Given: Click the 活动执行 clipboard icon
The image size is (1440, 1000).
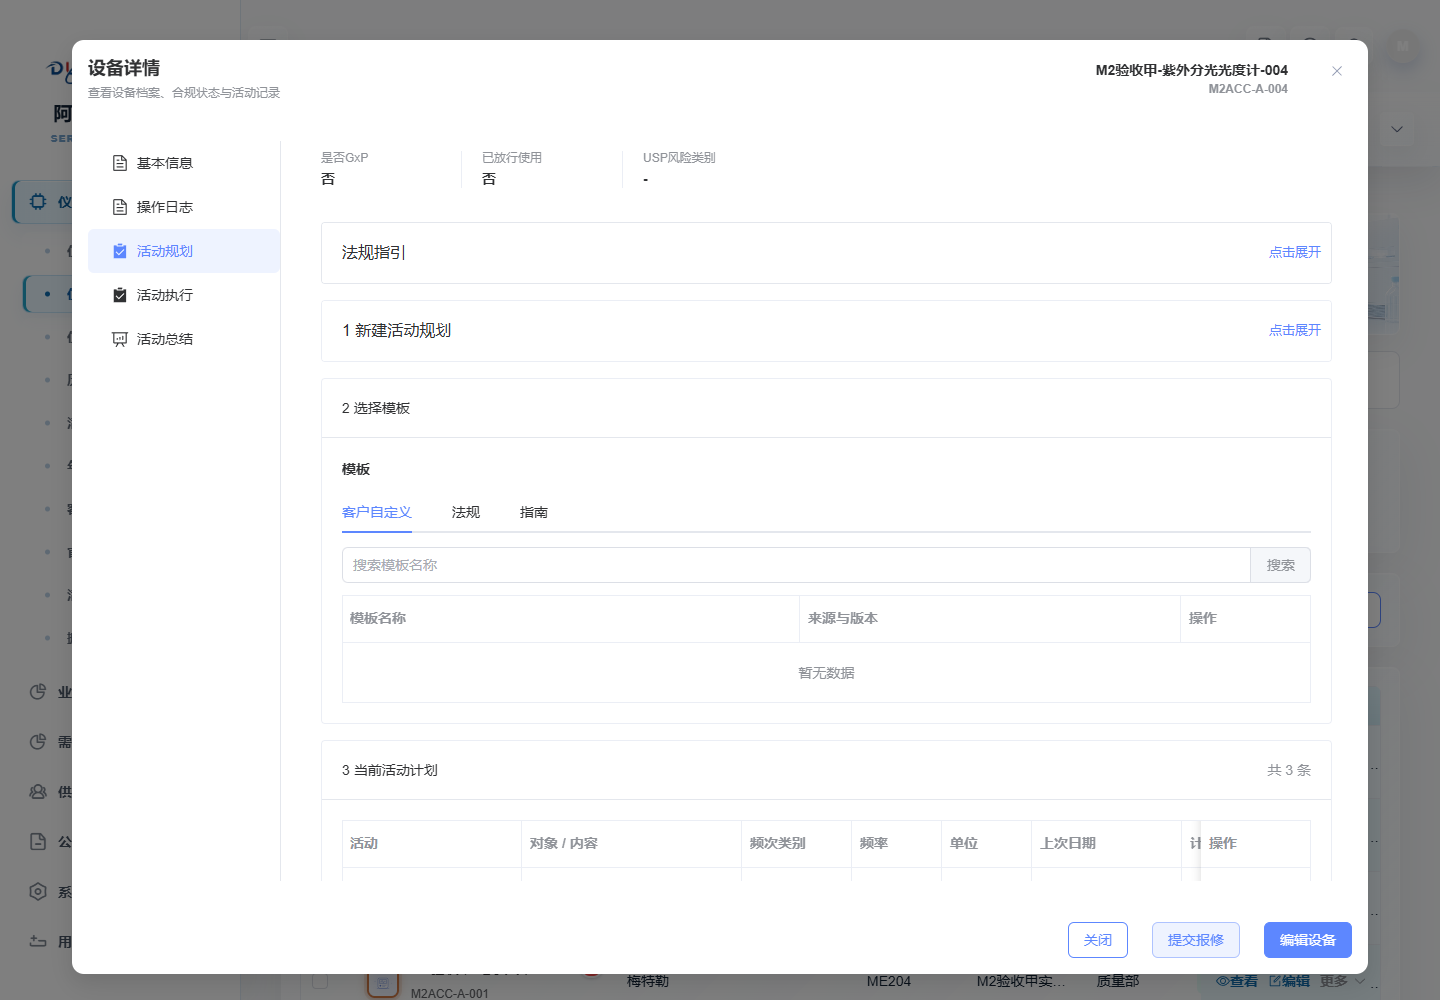Looking at the screenshot, I should click(x=120, y=295).
